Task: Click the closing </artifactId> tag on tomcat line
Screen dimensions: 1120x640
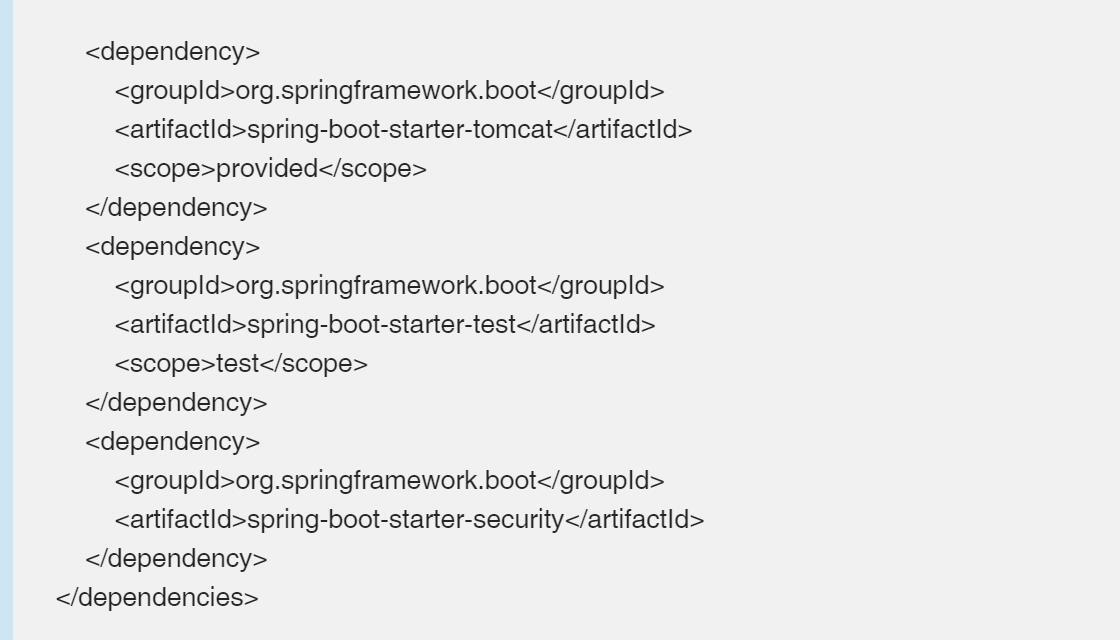Action: pos(623,130)
